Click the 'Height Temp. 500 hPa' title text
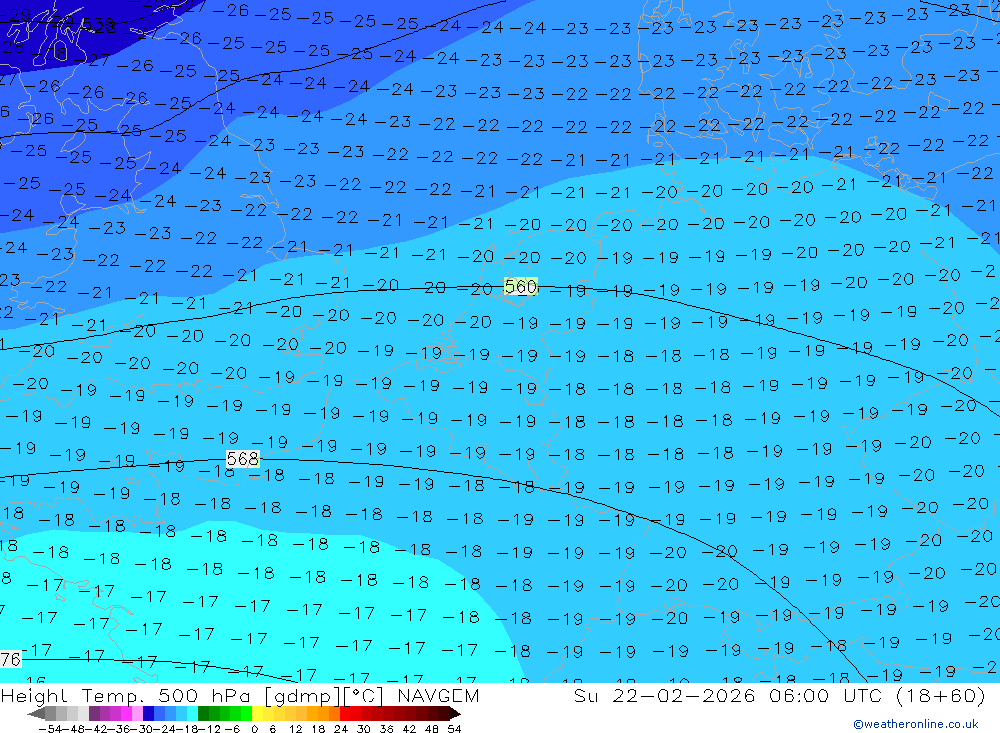The image size is (1000, 733). (125, 696)
